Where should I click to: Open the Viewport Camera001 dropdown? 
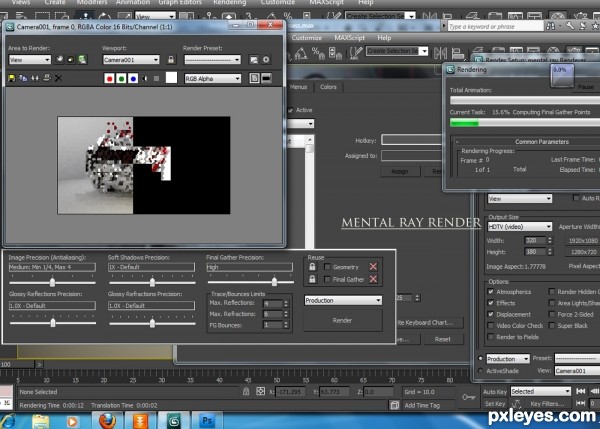click(x=131, y=60)
